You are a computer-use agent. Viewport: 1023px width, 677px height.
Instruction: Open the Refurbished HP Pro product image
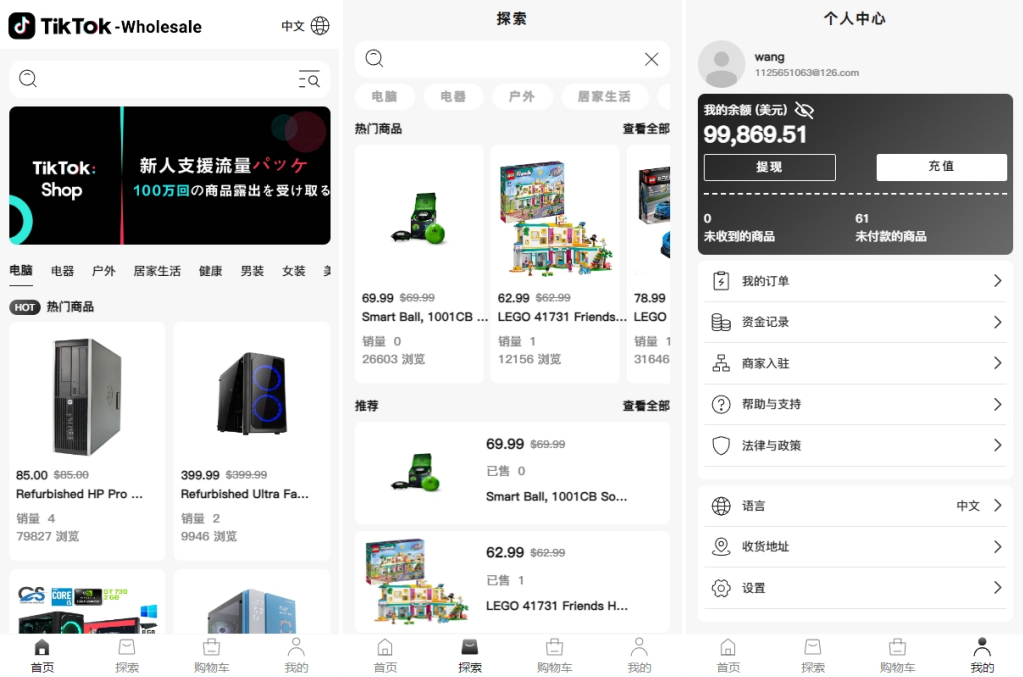(x=87, y=396)
